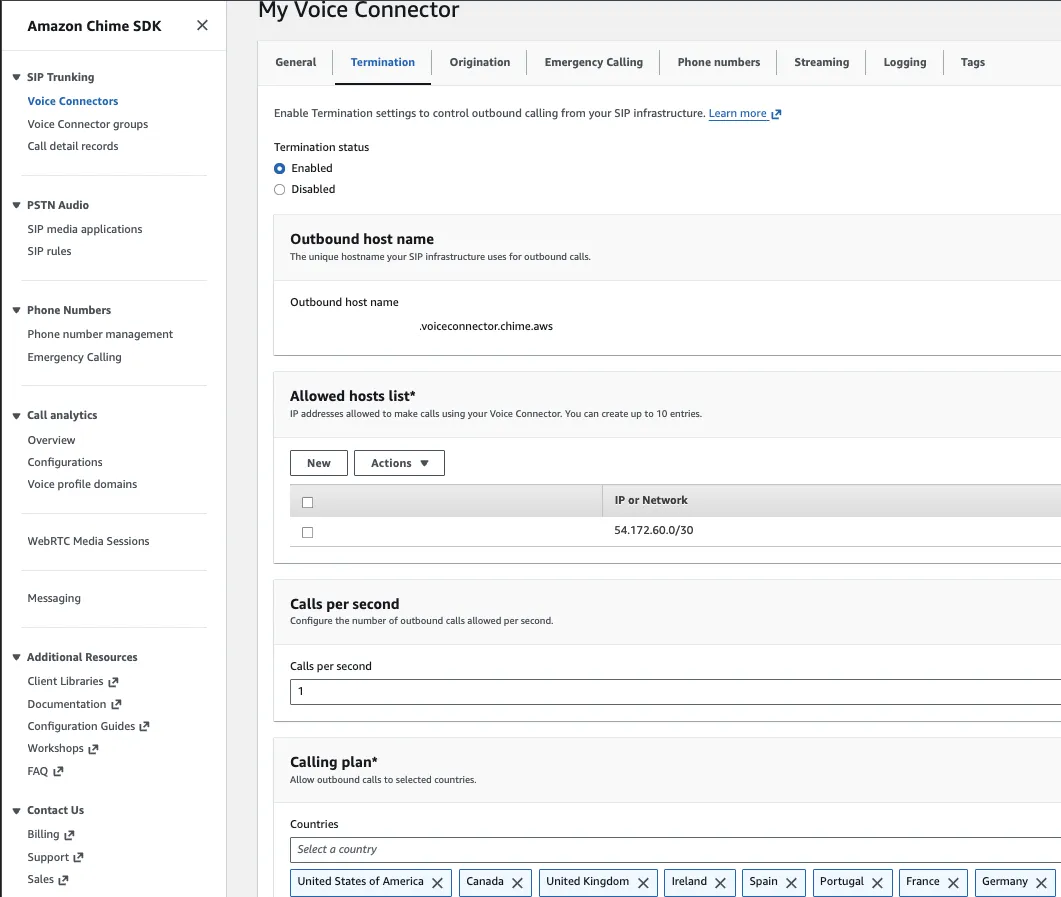Open Call analytics Overview
The height and width of the screenshot is (897, 1061).
click(x=51, y=440)
